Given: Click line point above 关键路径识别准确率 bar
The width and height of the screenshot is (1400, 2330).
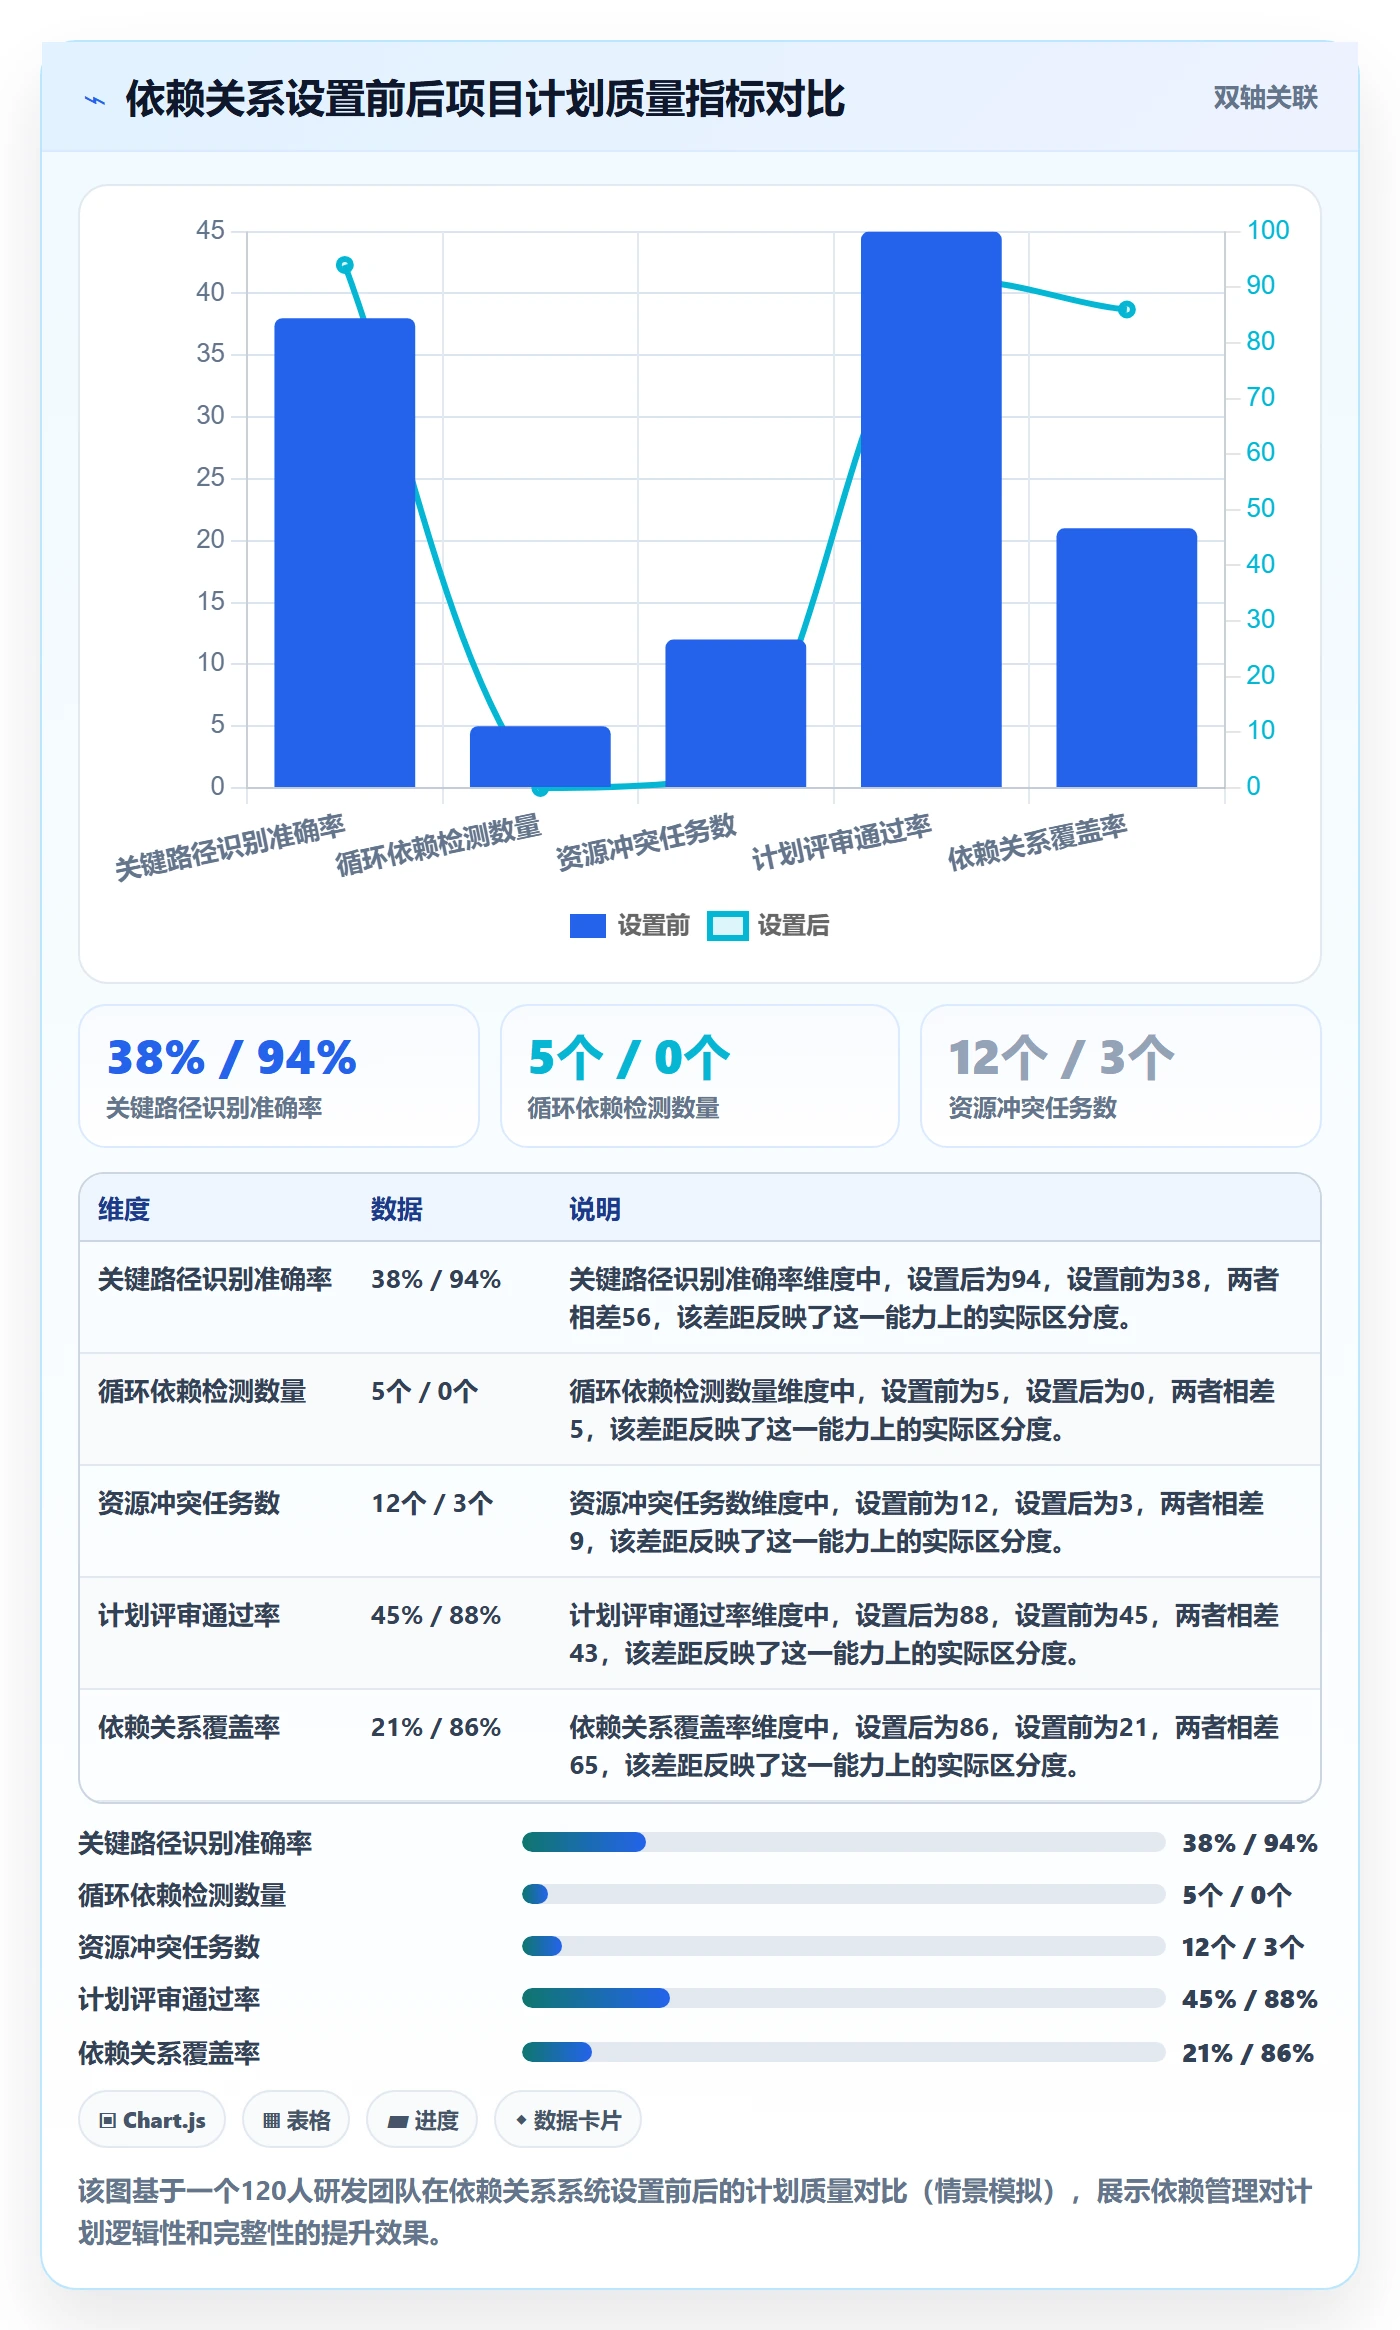Looking at the screenshot, I should (x=345, y=265).
